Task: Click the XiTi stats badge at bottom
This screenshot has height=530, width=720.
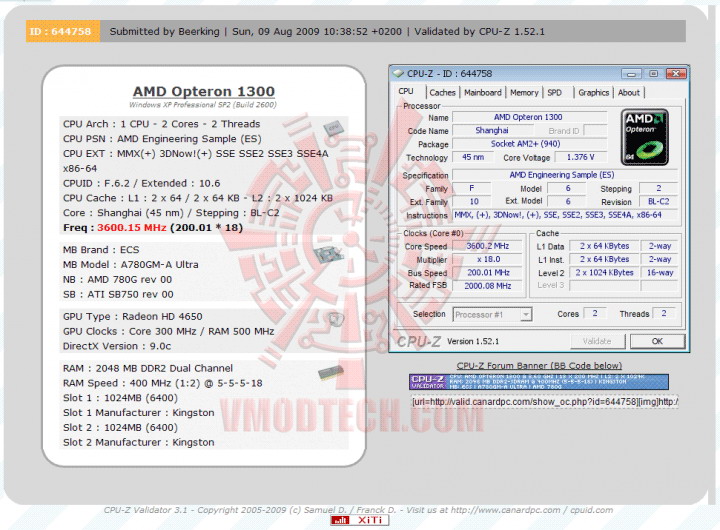Action: (360, 520)
